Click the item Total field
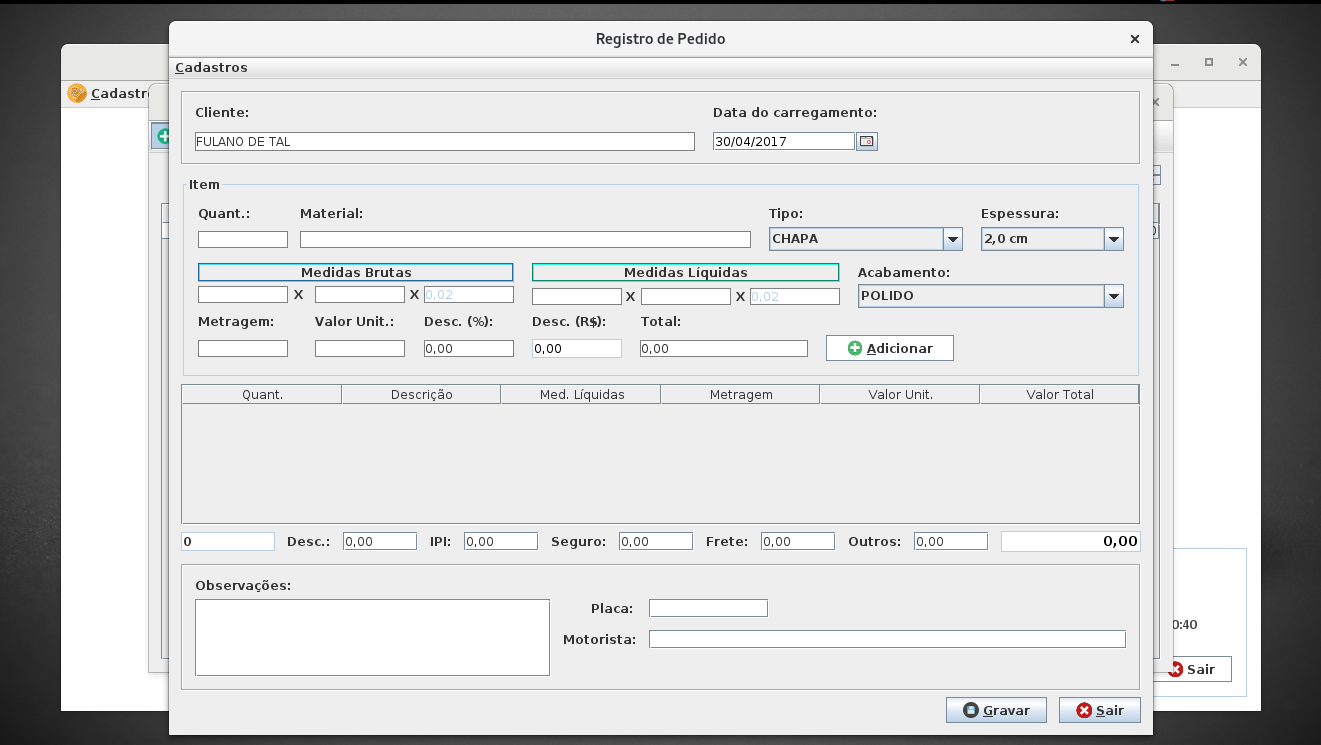This screenshot has height=745, width=1321. [x=724, y=348]
